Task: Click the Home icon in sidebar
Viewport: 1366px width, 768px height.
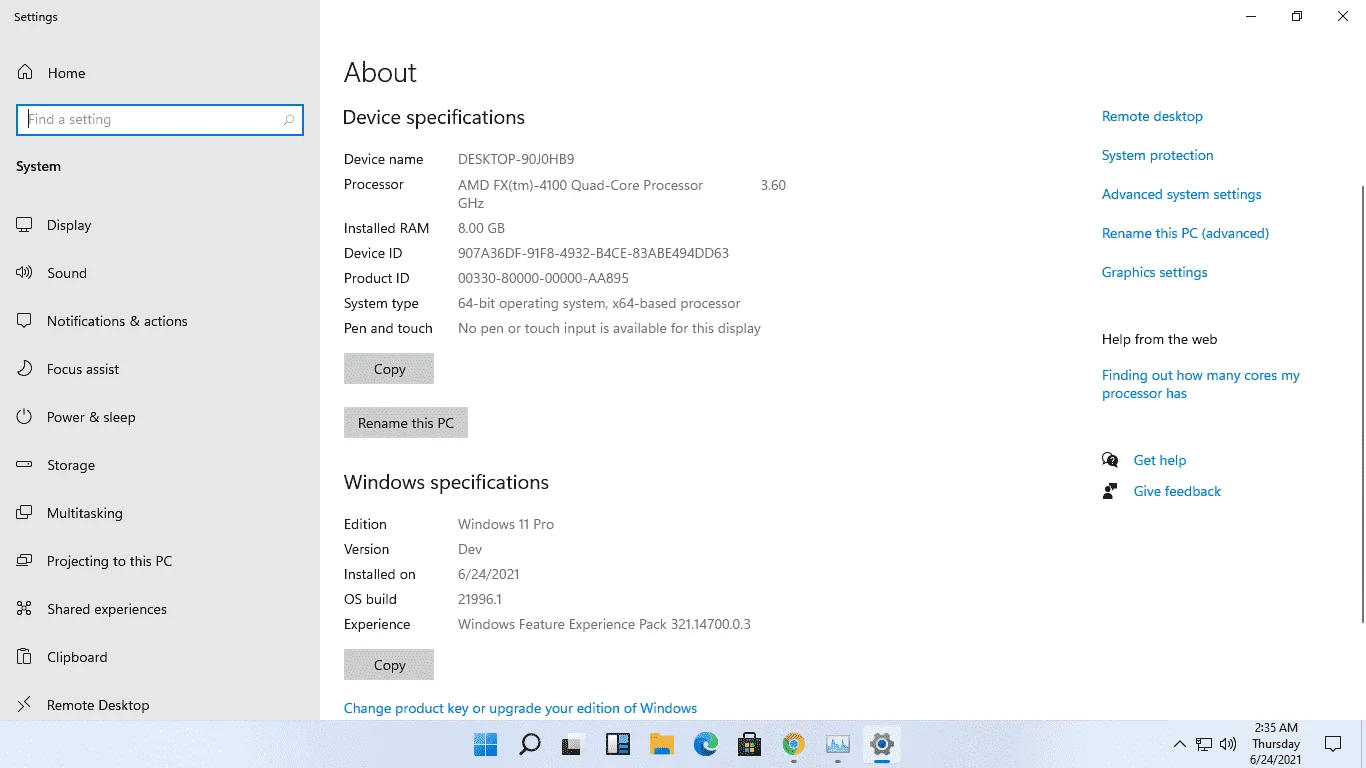Action: tap(25, 73)
